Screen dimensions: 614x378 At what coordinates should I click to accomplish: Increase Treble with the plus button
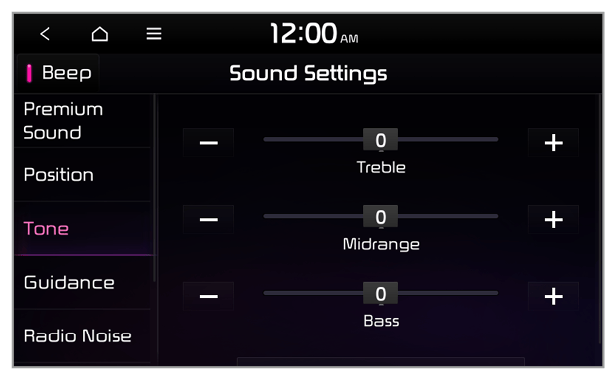tap(553, 143)
